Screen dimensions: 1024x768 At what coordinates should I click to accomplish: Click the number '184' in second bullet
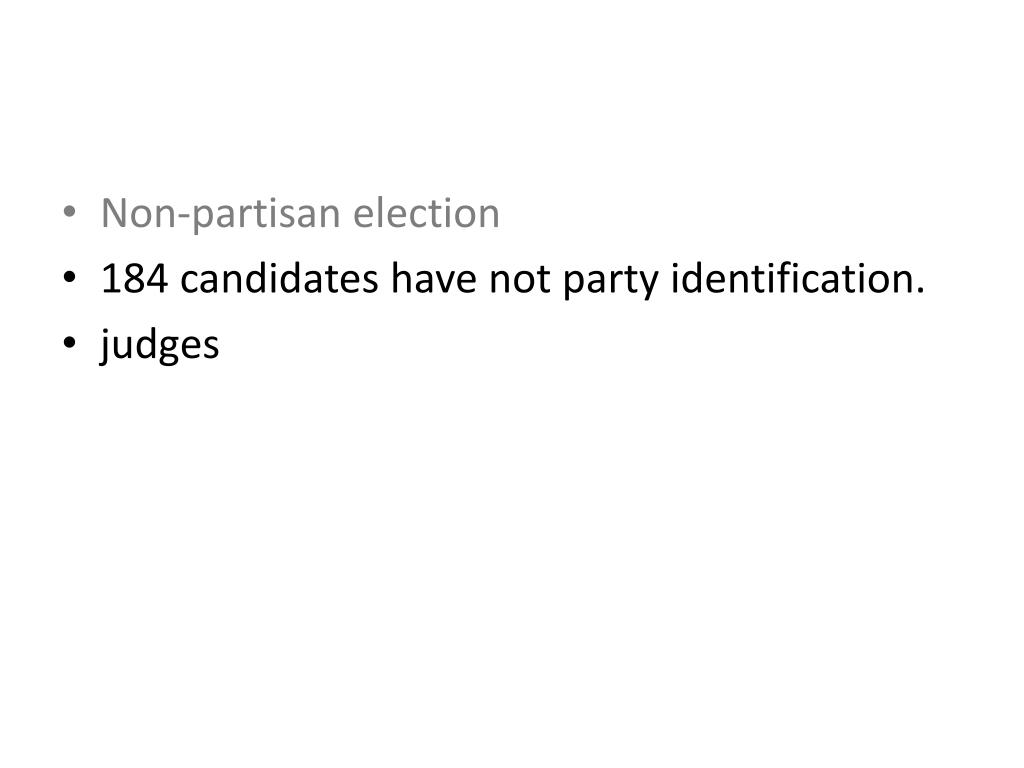coord(135,278)
